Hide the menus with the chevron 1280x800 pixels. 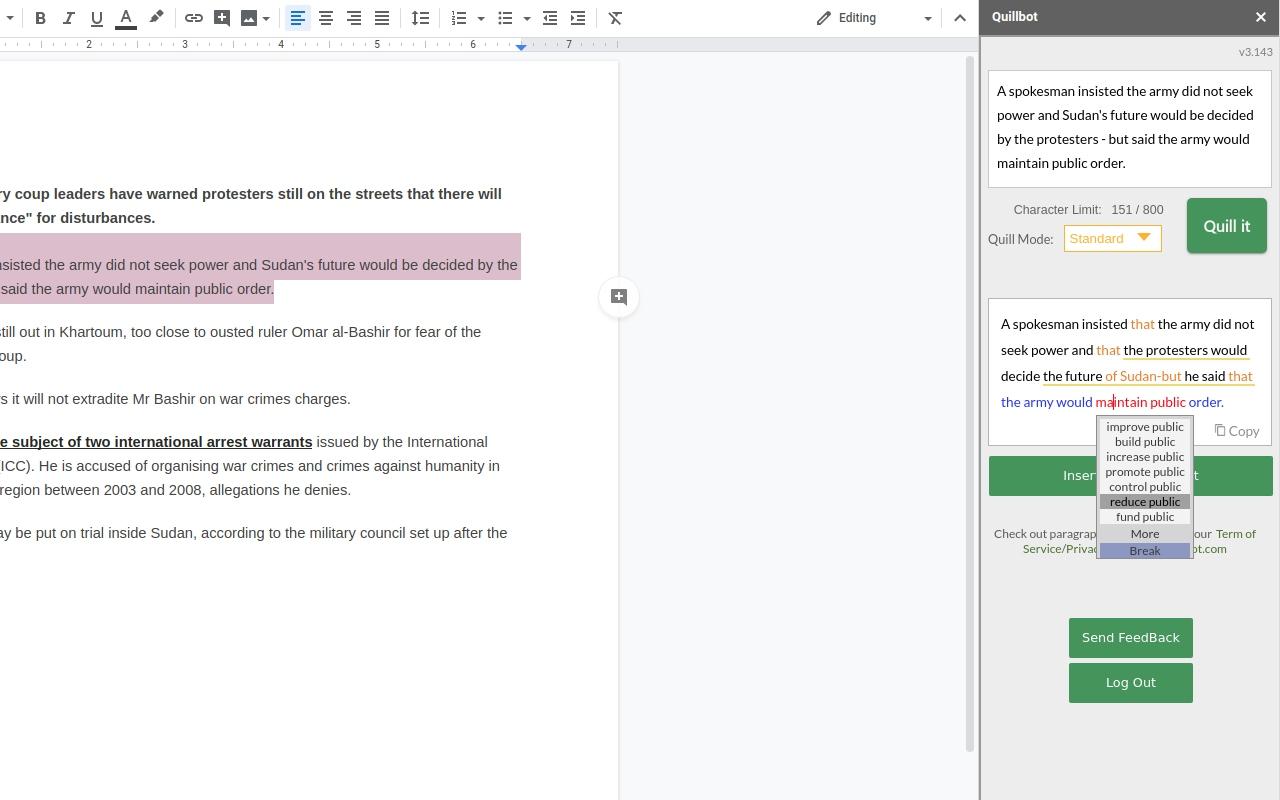click(960, 18)
